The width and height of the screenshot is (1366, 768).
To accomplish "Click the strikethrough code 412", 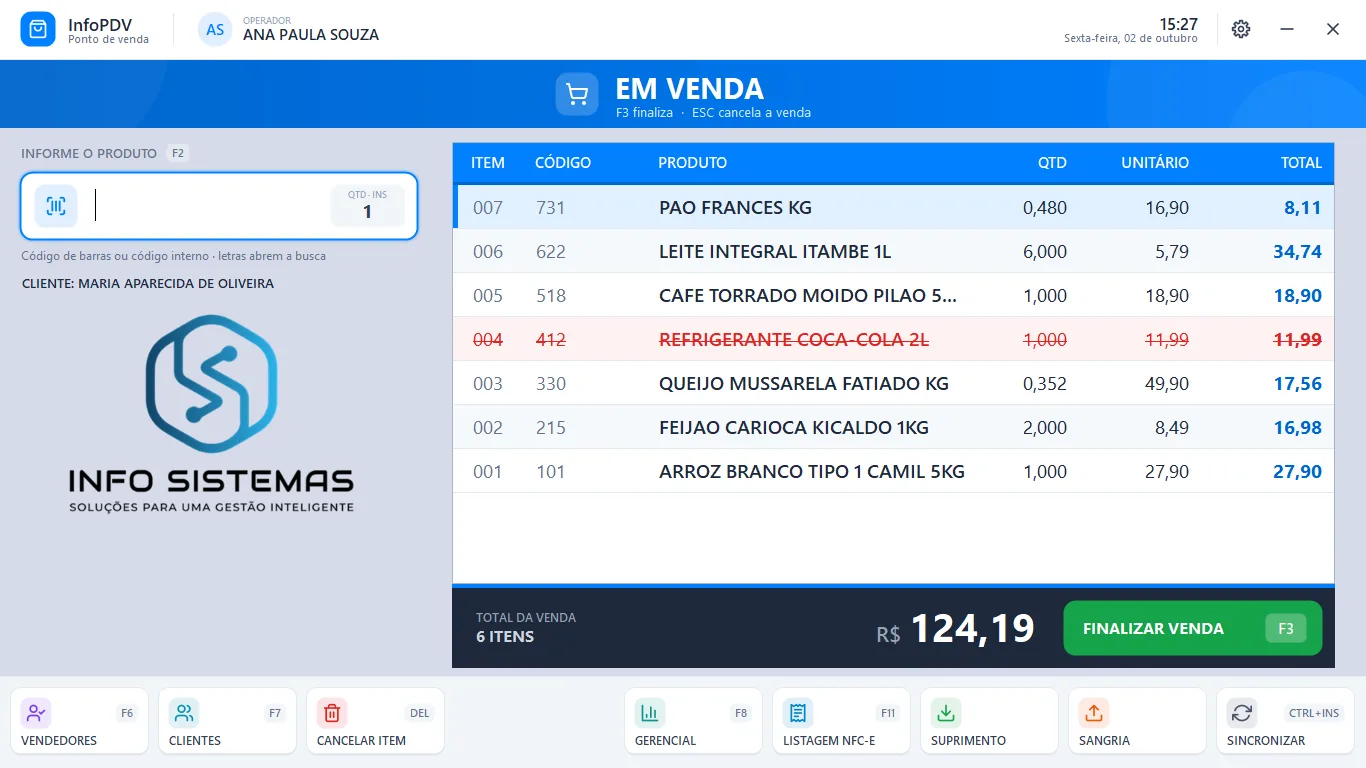I will [x=551, y=340].
